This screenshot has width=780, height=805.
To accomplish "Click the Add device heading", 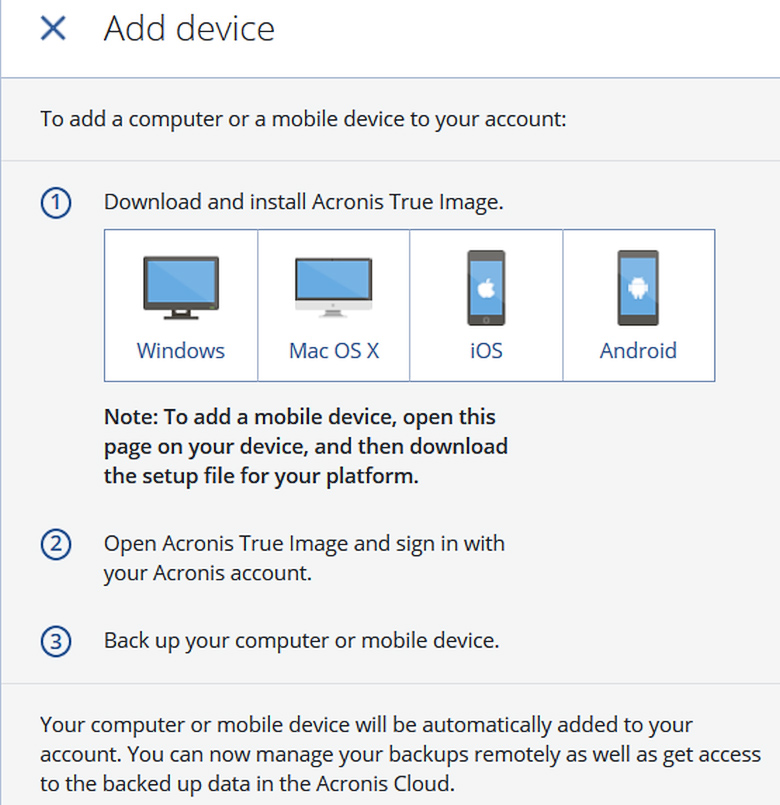I will pyautogui.click(x=189, y=29).
